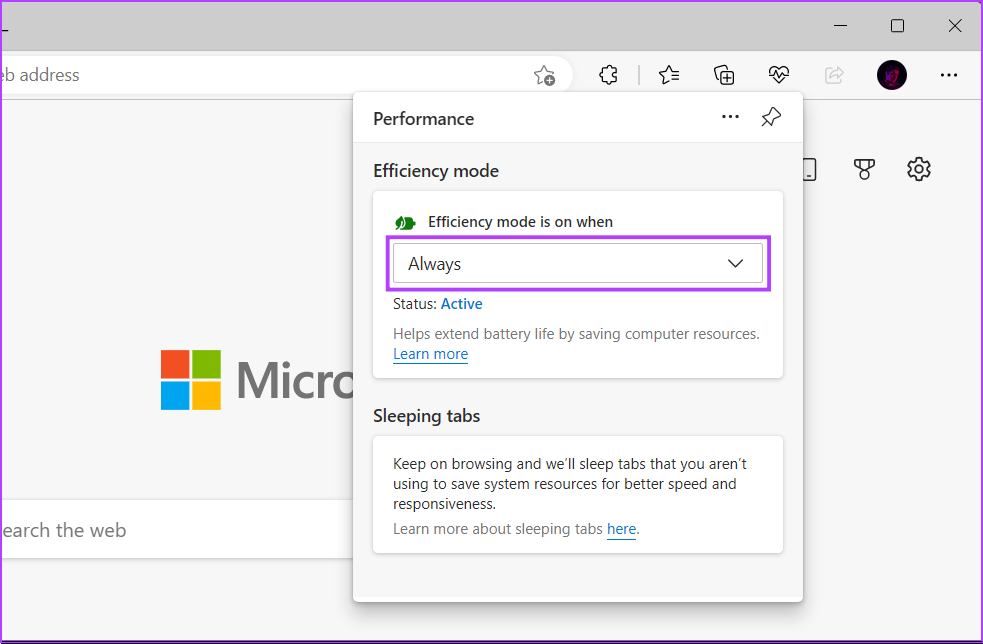Maximize the browser window
Image resolution: width=983 pixels, height=644 pixels.
point(897,26)
